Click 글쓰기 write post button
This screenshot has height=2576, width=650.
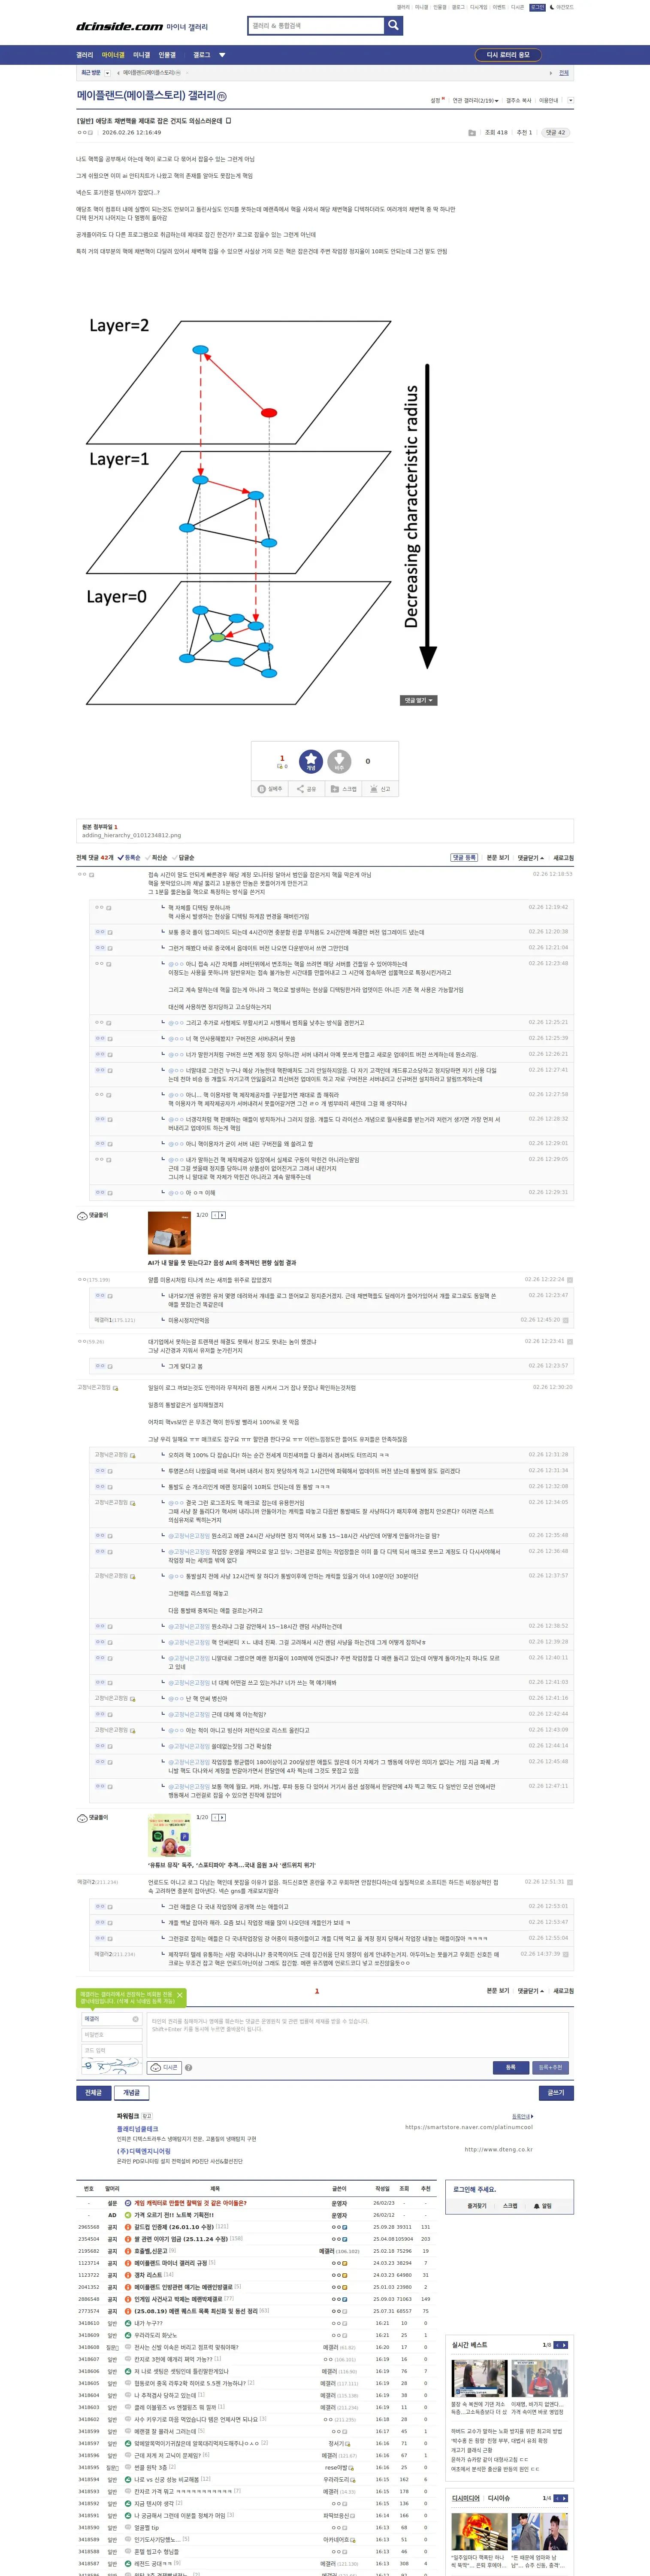(556, 2092)
